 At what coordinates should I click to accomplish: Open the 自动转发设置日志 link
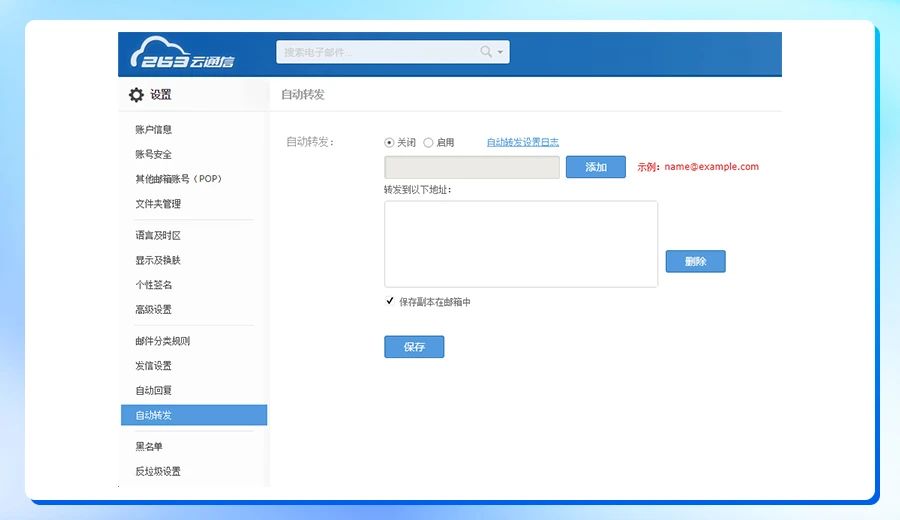[x=522, y=143]
